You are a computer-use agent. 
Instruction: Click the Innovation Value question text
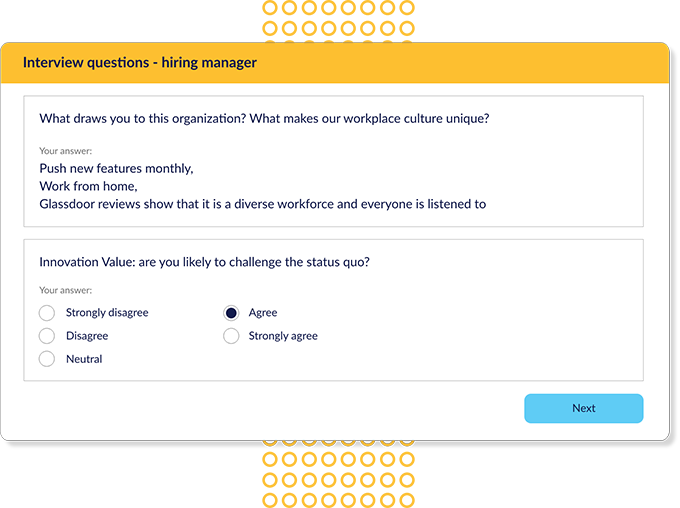[x=204, y=262]
